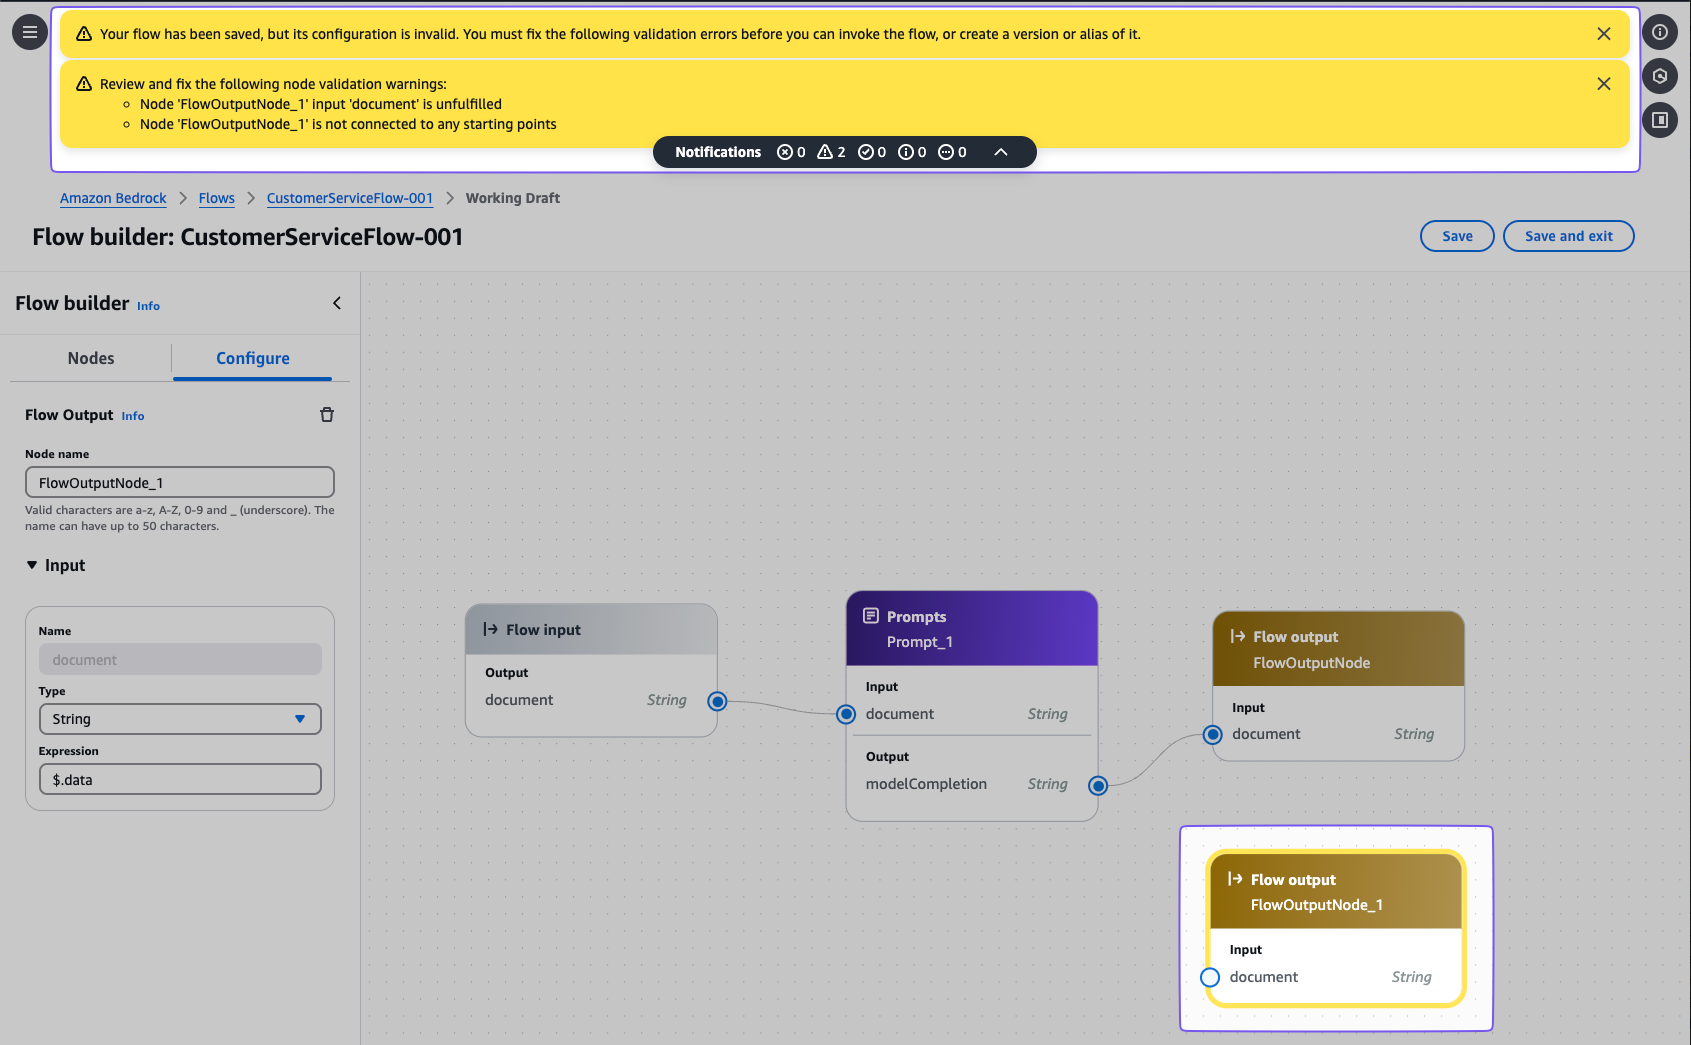Dismiss the invalid configuration warning banner
1691x1045 pixels.
point(1604,34)
